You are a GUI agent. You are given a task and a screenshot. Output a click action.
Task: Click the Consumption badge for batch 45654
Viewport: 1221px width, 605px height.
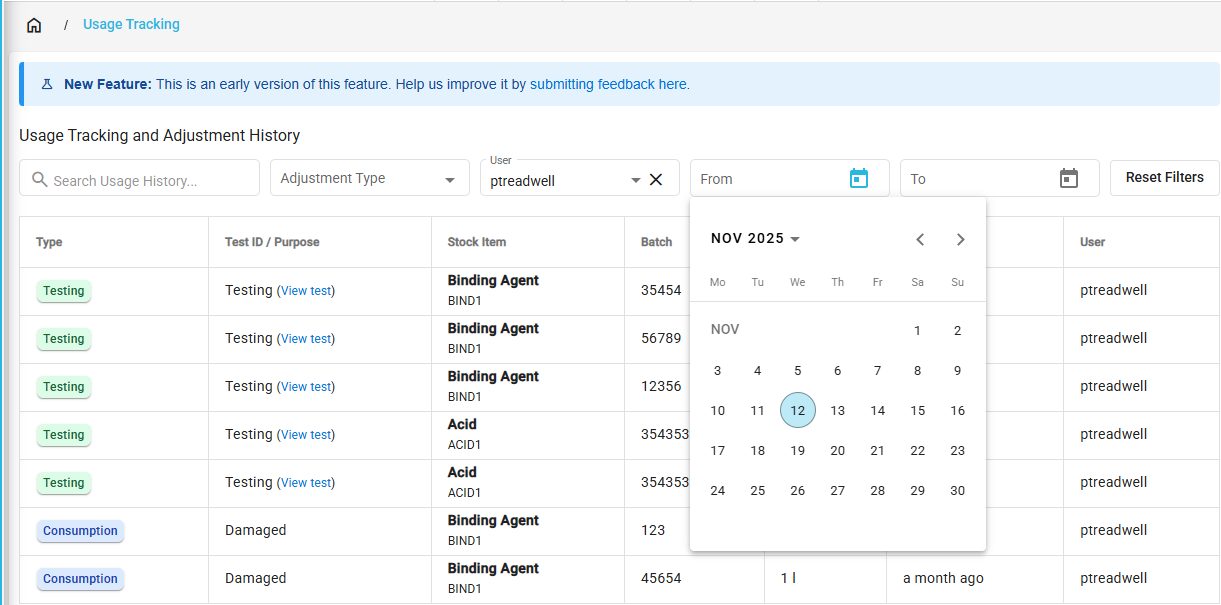click(x=80, y=579)
